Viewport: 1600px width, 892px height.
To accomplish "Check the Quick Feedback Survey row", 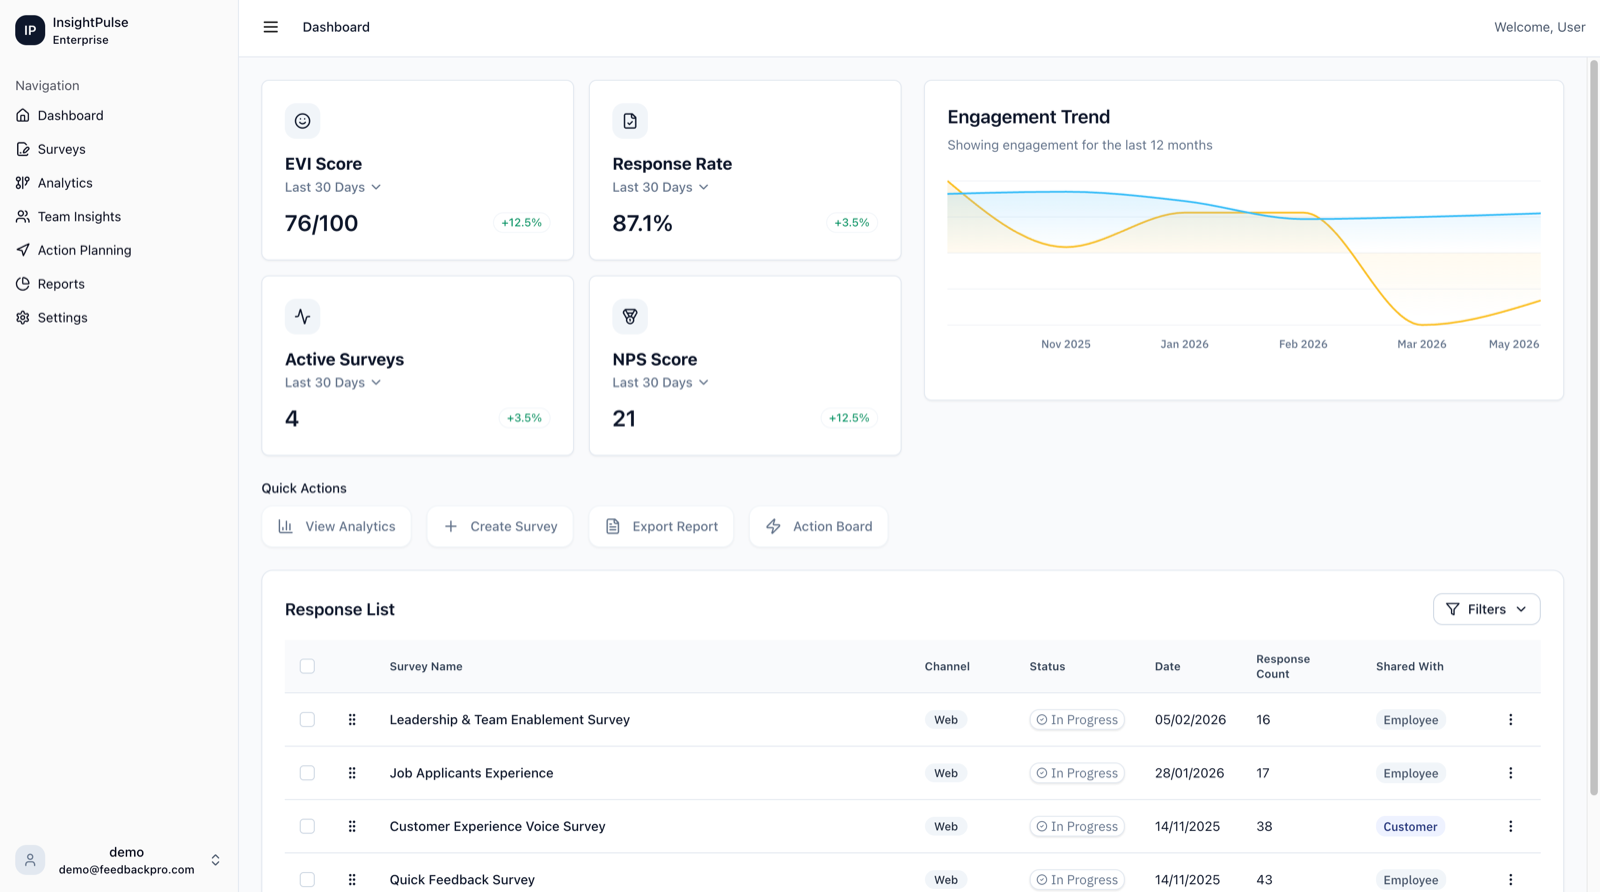I will pyautogui.click(x=307, y=880).
